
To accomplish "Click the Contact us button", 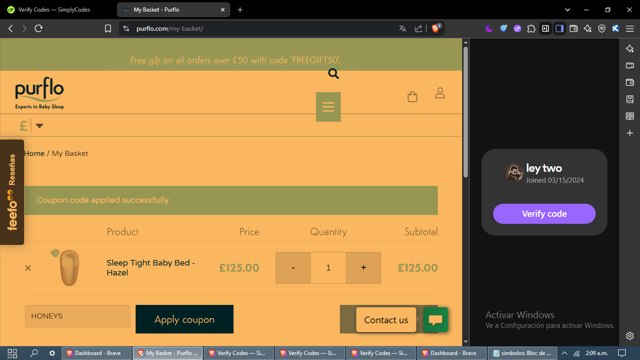I will (x=386, y=320).
